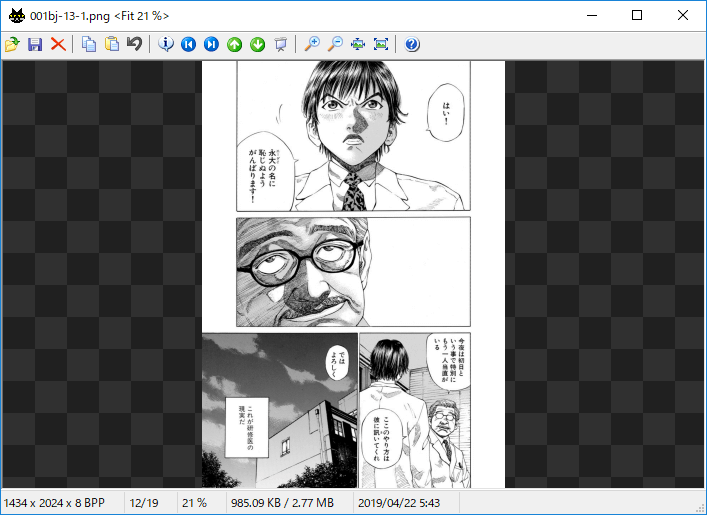Click the 21 % zoom value in status bar
The image size is (707, 515).
tap(194, 503)
